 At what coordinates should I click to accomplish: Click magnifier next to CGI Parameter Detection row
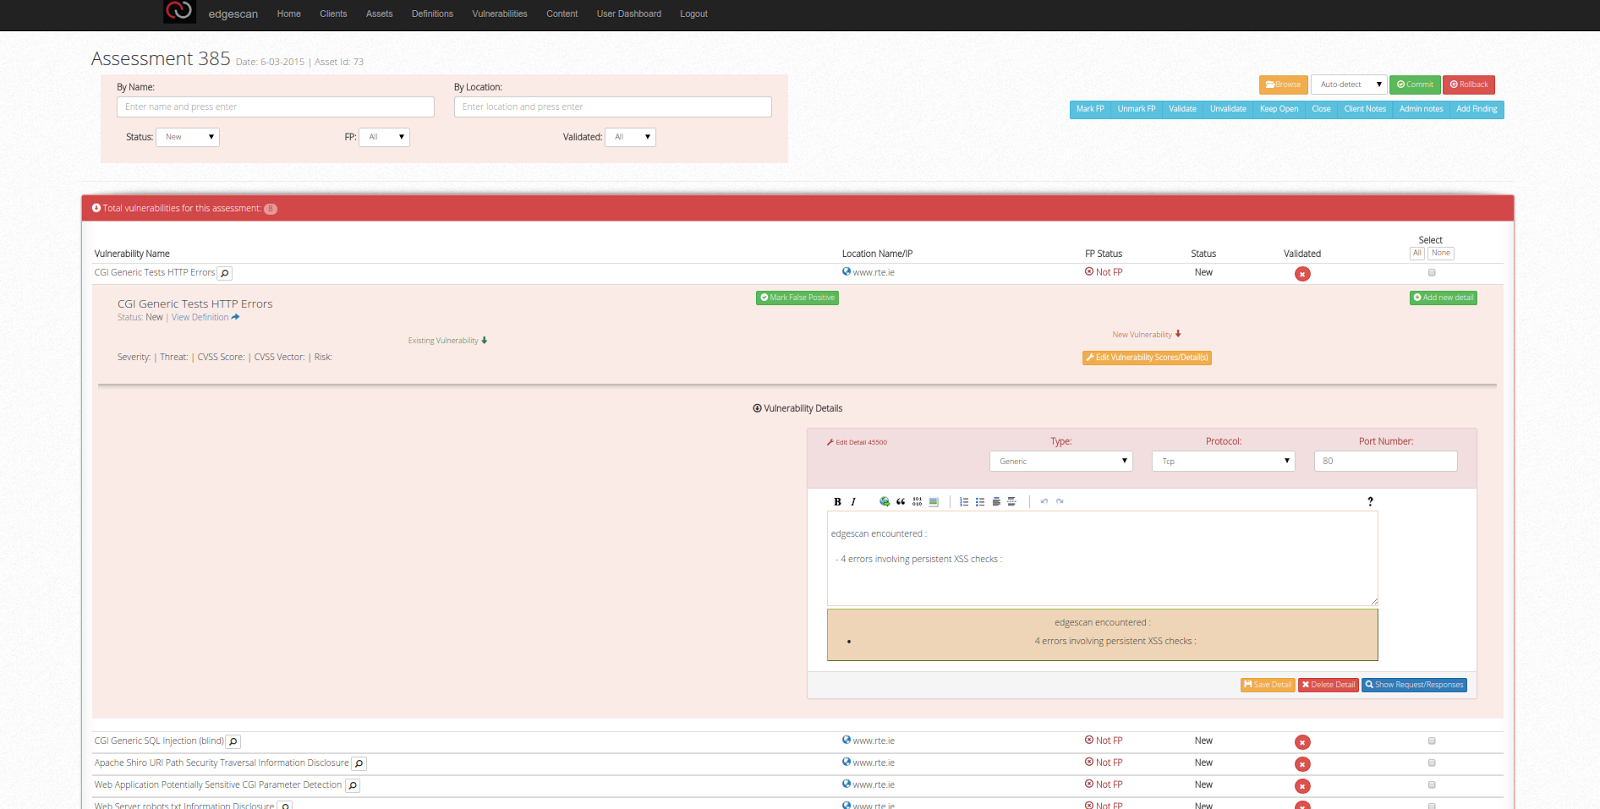(x=352, y=786)
